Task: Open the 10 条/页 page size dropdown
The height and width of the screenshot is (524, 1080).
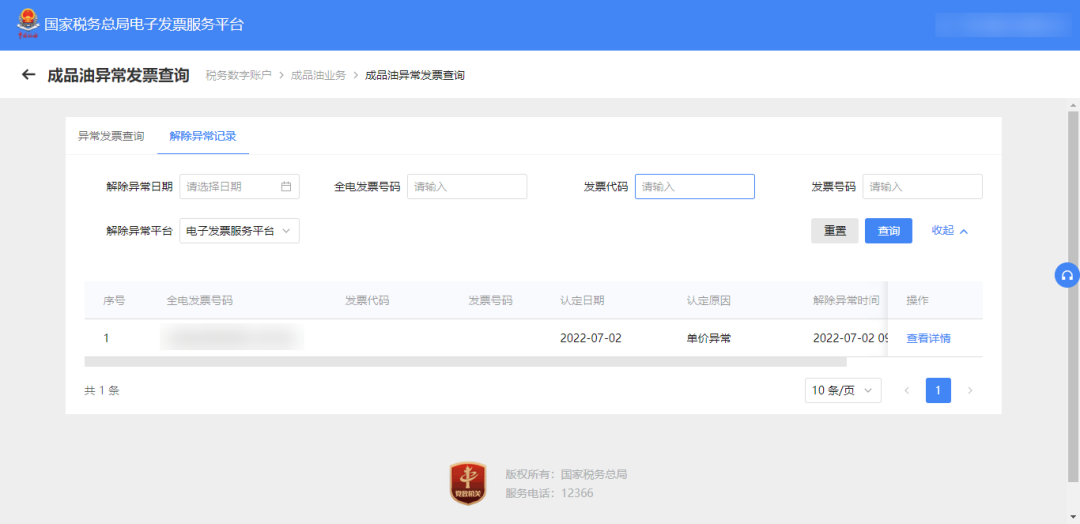Action: point(843,390)
